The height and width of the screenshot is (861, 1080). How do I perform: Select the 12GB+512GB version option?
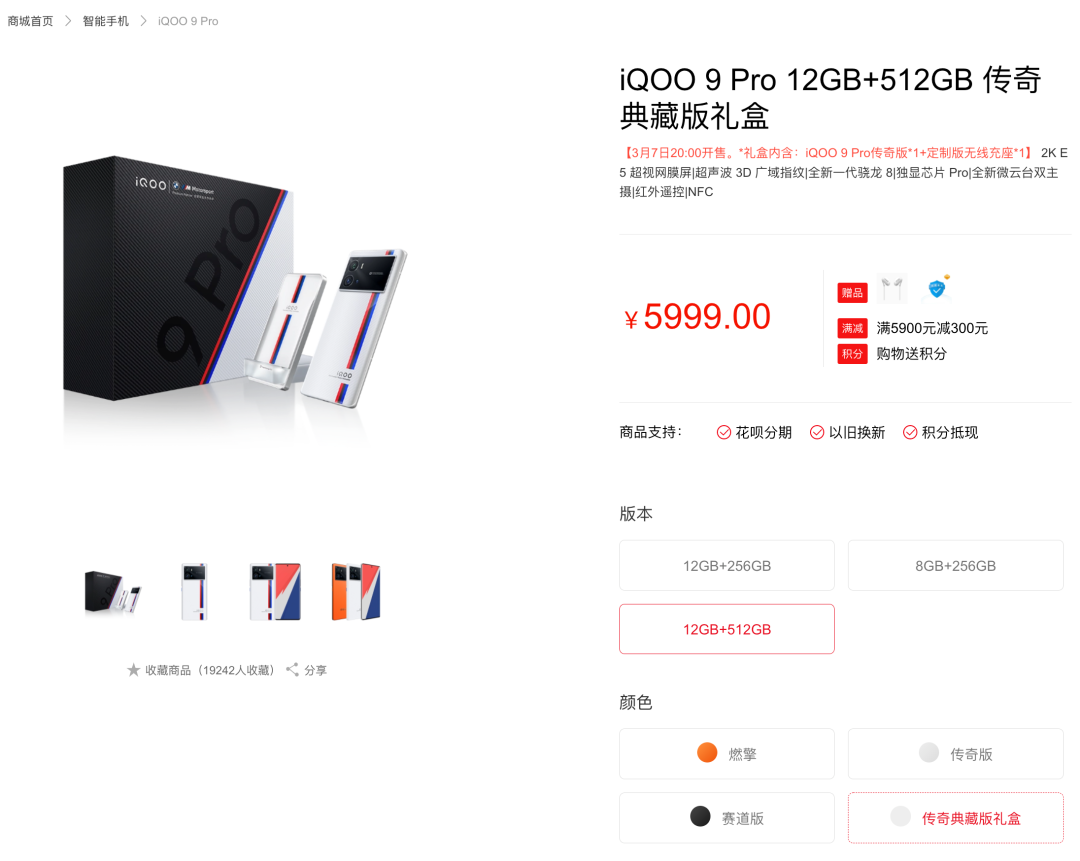(727, 629)
